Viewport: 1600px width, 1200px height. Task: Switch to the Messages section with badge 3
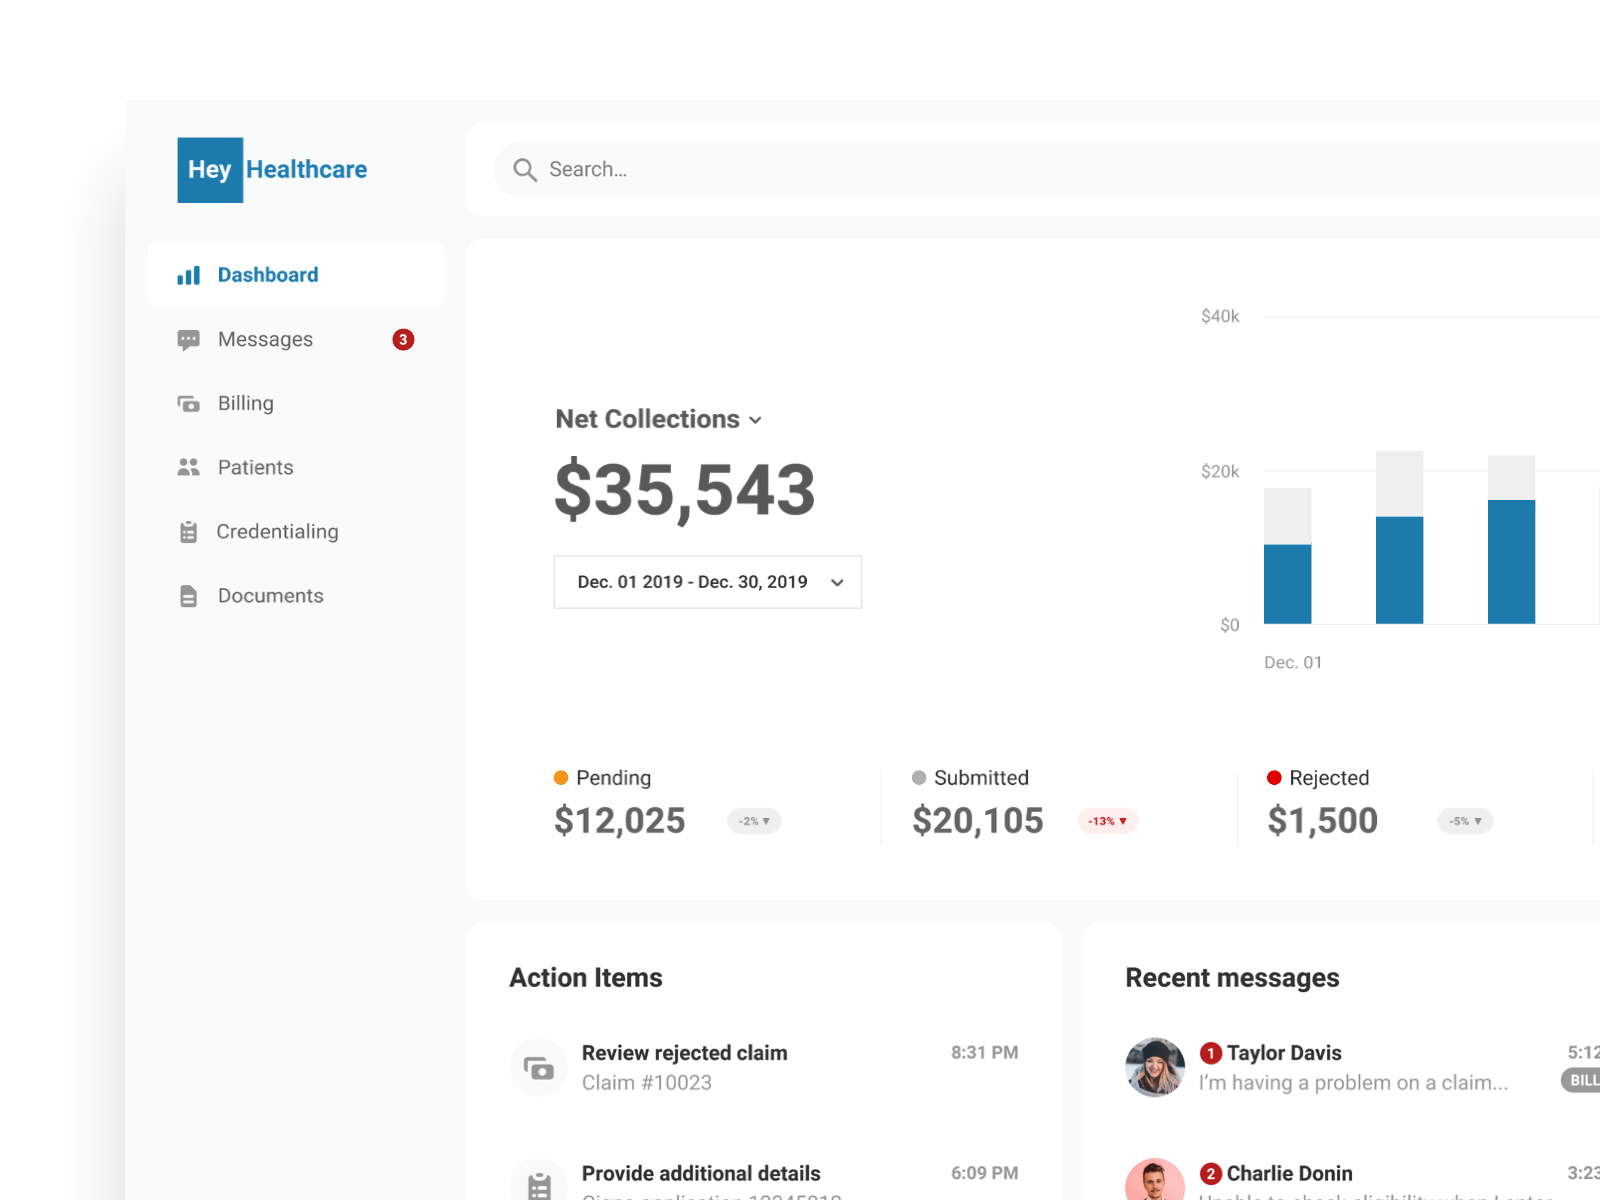(x=265, y=339)
